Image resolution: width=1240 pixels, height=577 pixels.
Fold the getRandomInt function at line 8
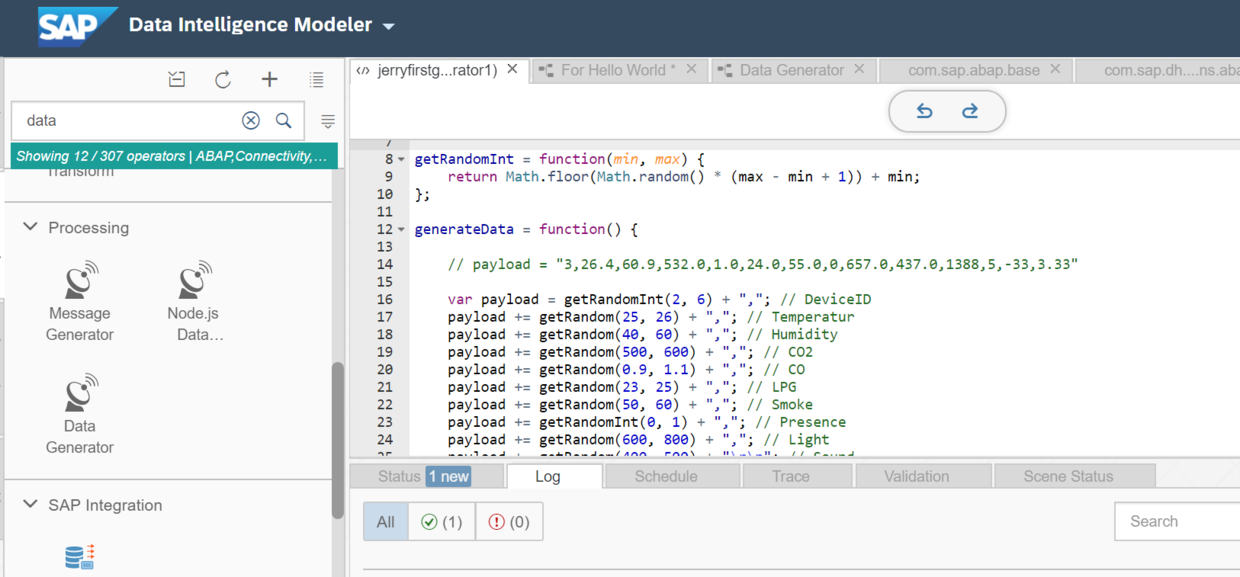click(402, 159)
